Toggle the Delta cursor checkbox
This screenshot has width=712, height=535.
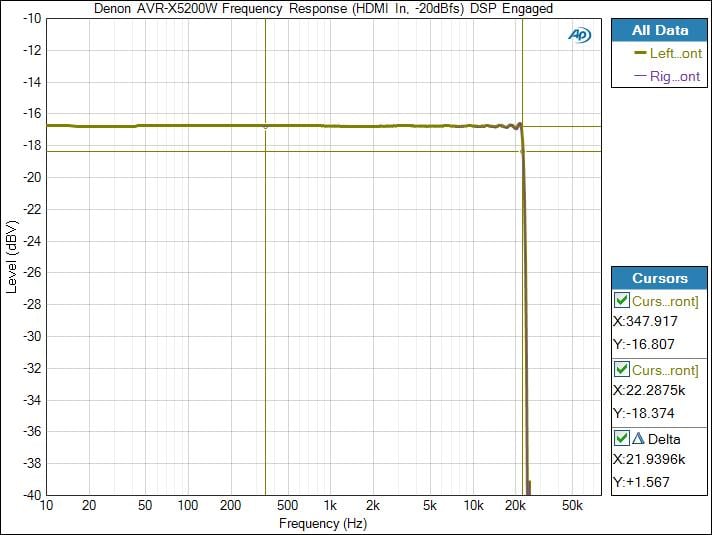pos(622,438)
